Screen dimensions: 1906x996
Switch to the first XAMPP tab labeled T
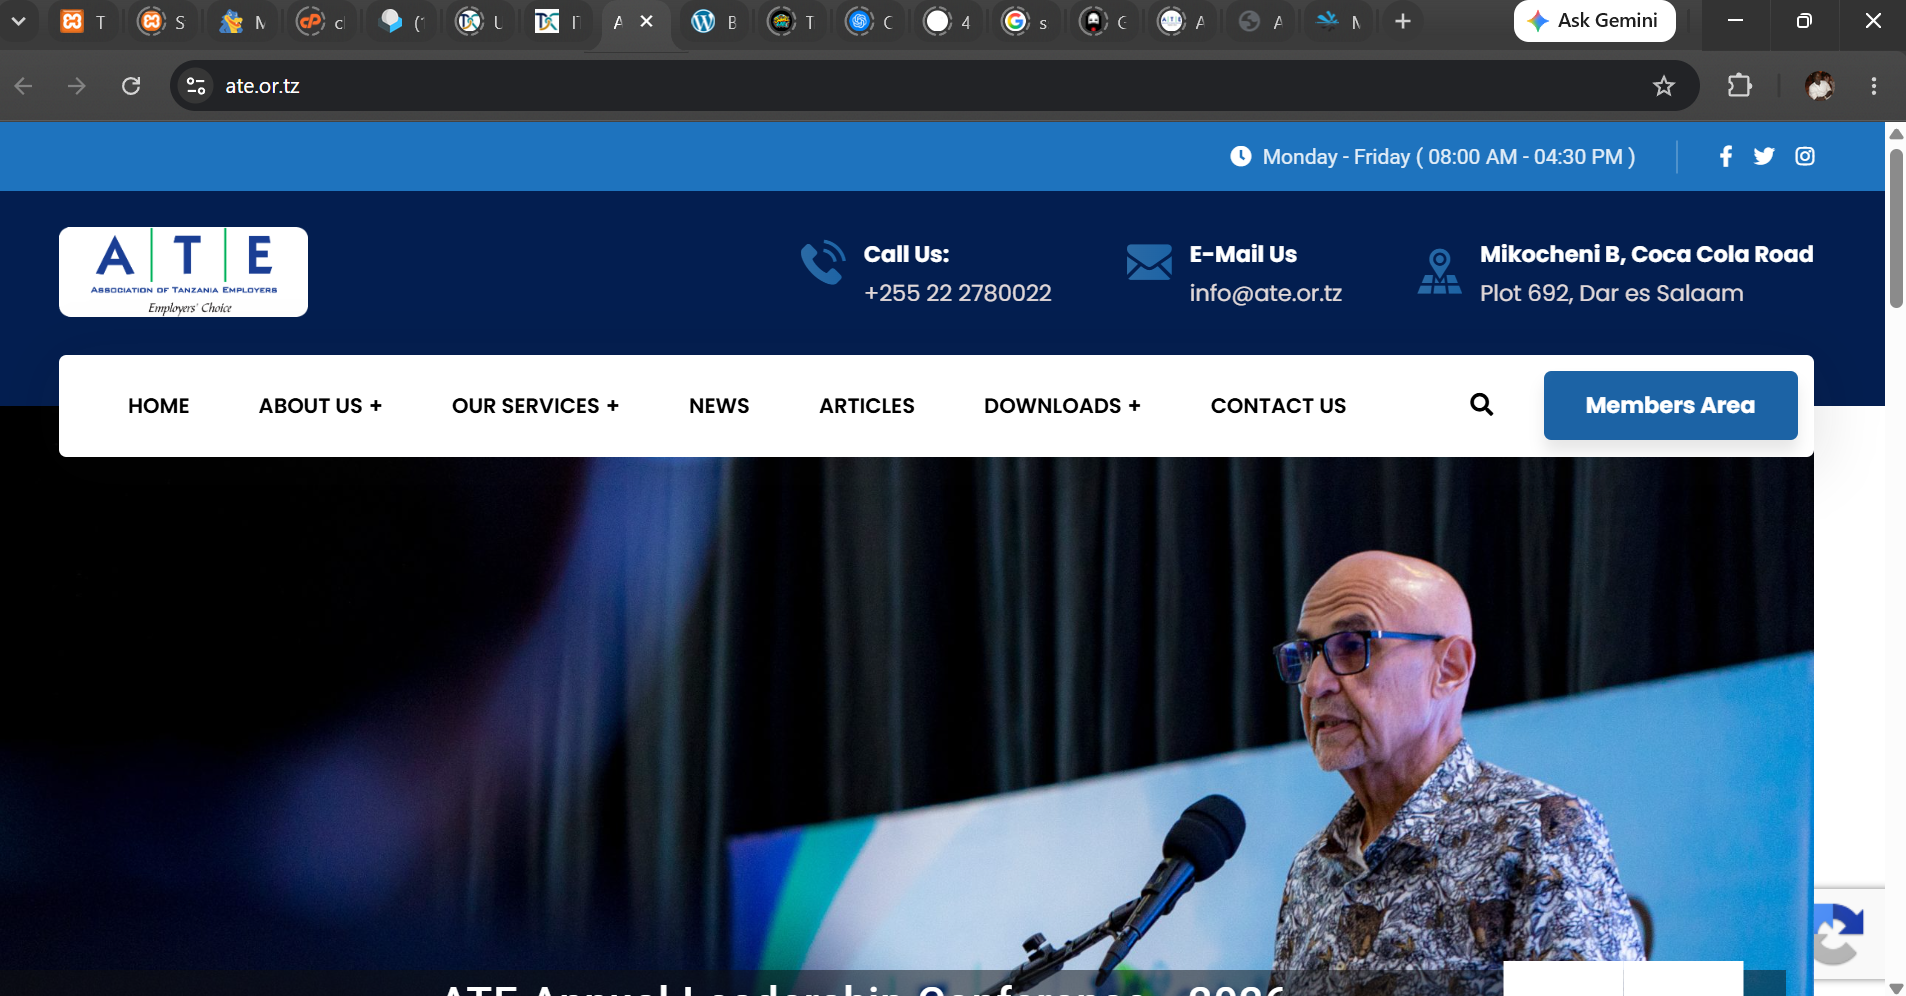[x=82, y=21]
